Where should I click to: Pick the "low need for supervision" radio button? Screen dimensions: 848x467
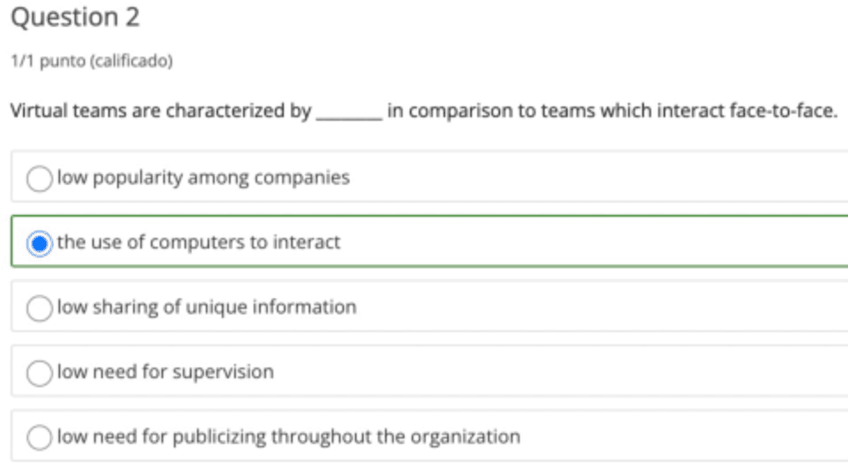39,373
